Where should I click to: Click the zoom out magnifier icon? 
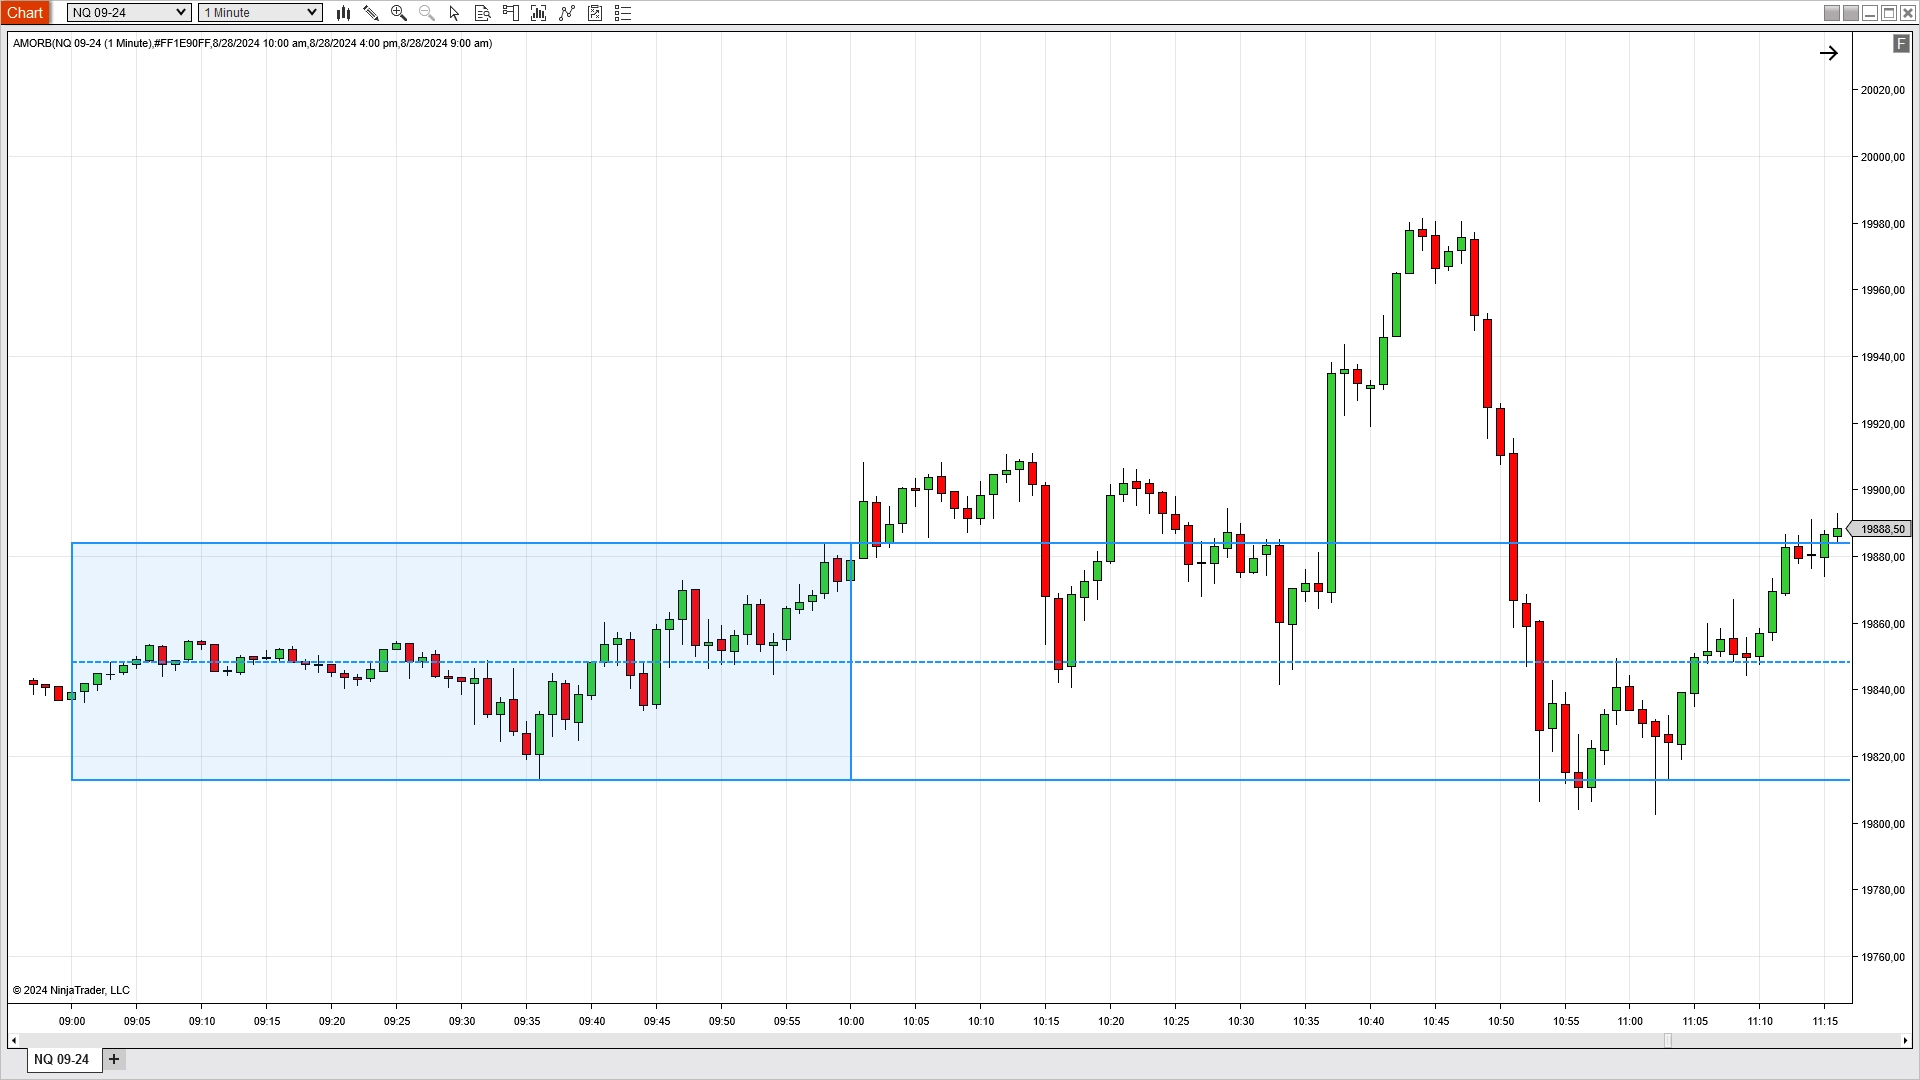pos(427,13)
